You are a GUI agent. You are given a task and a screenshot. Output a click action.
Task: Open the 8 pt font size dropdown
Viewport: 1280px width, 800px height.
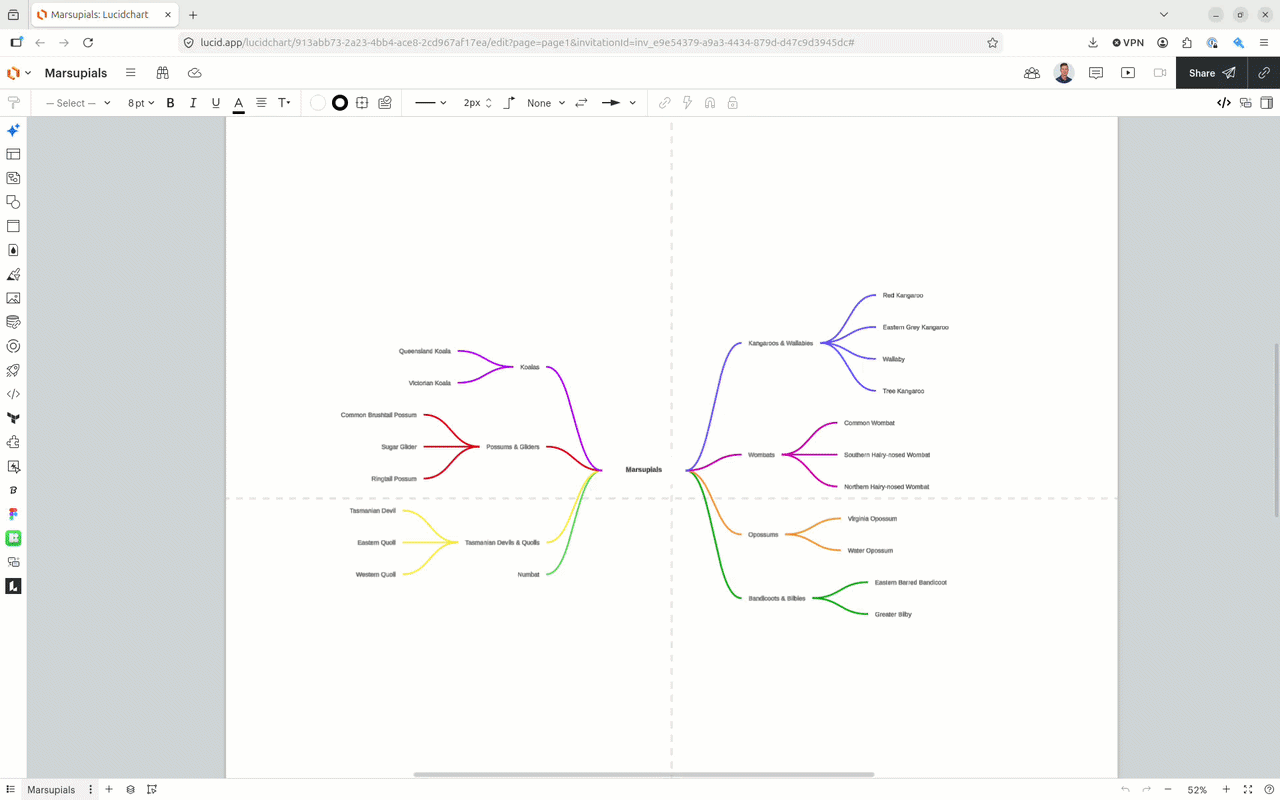[141, 103]
